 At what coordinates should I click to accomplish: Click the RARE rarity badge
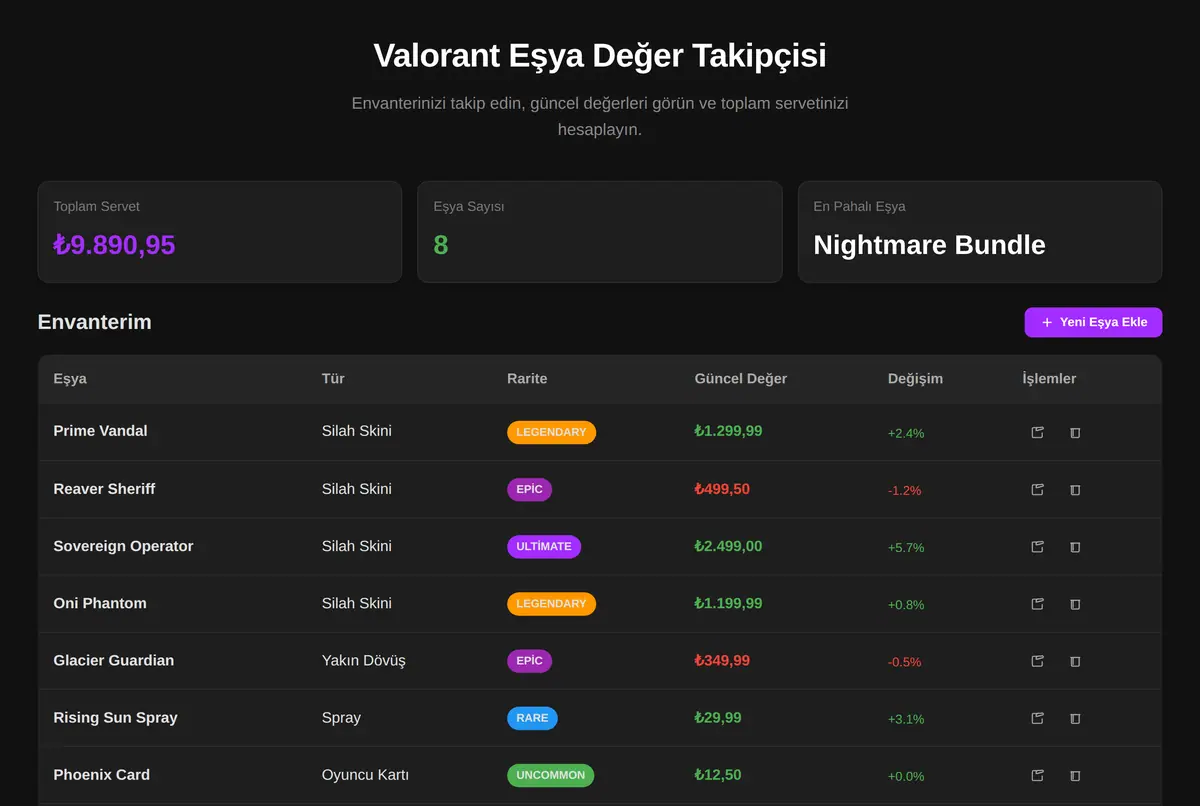pyautogui.click(x=532, y=718)
